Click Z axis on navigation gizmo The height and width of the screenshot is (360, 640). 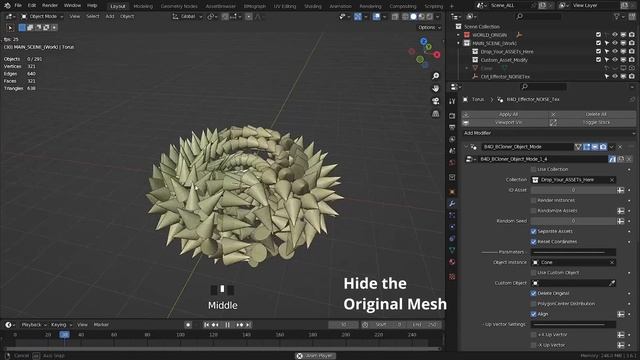pyautogui.click(x=423, y=41)
